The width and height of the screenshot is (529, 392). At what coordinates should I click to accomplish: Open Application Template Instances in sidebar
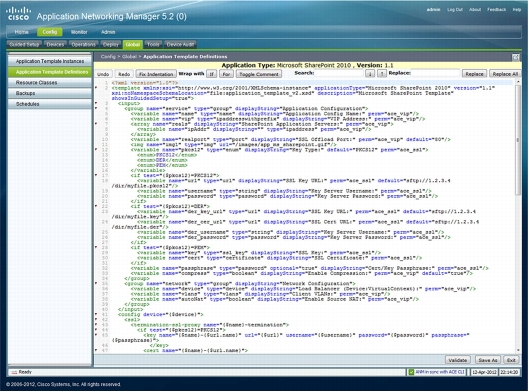coord(50,61)
